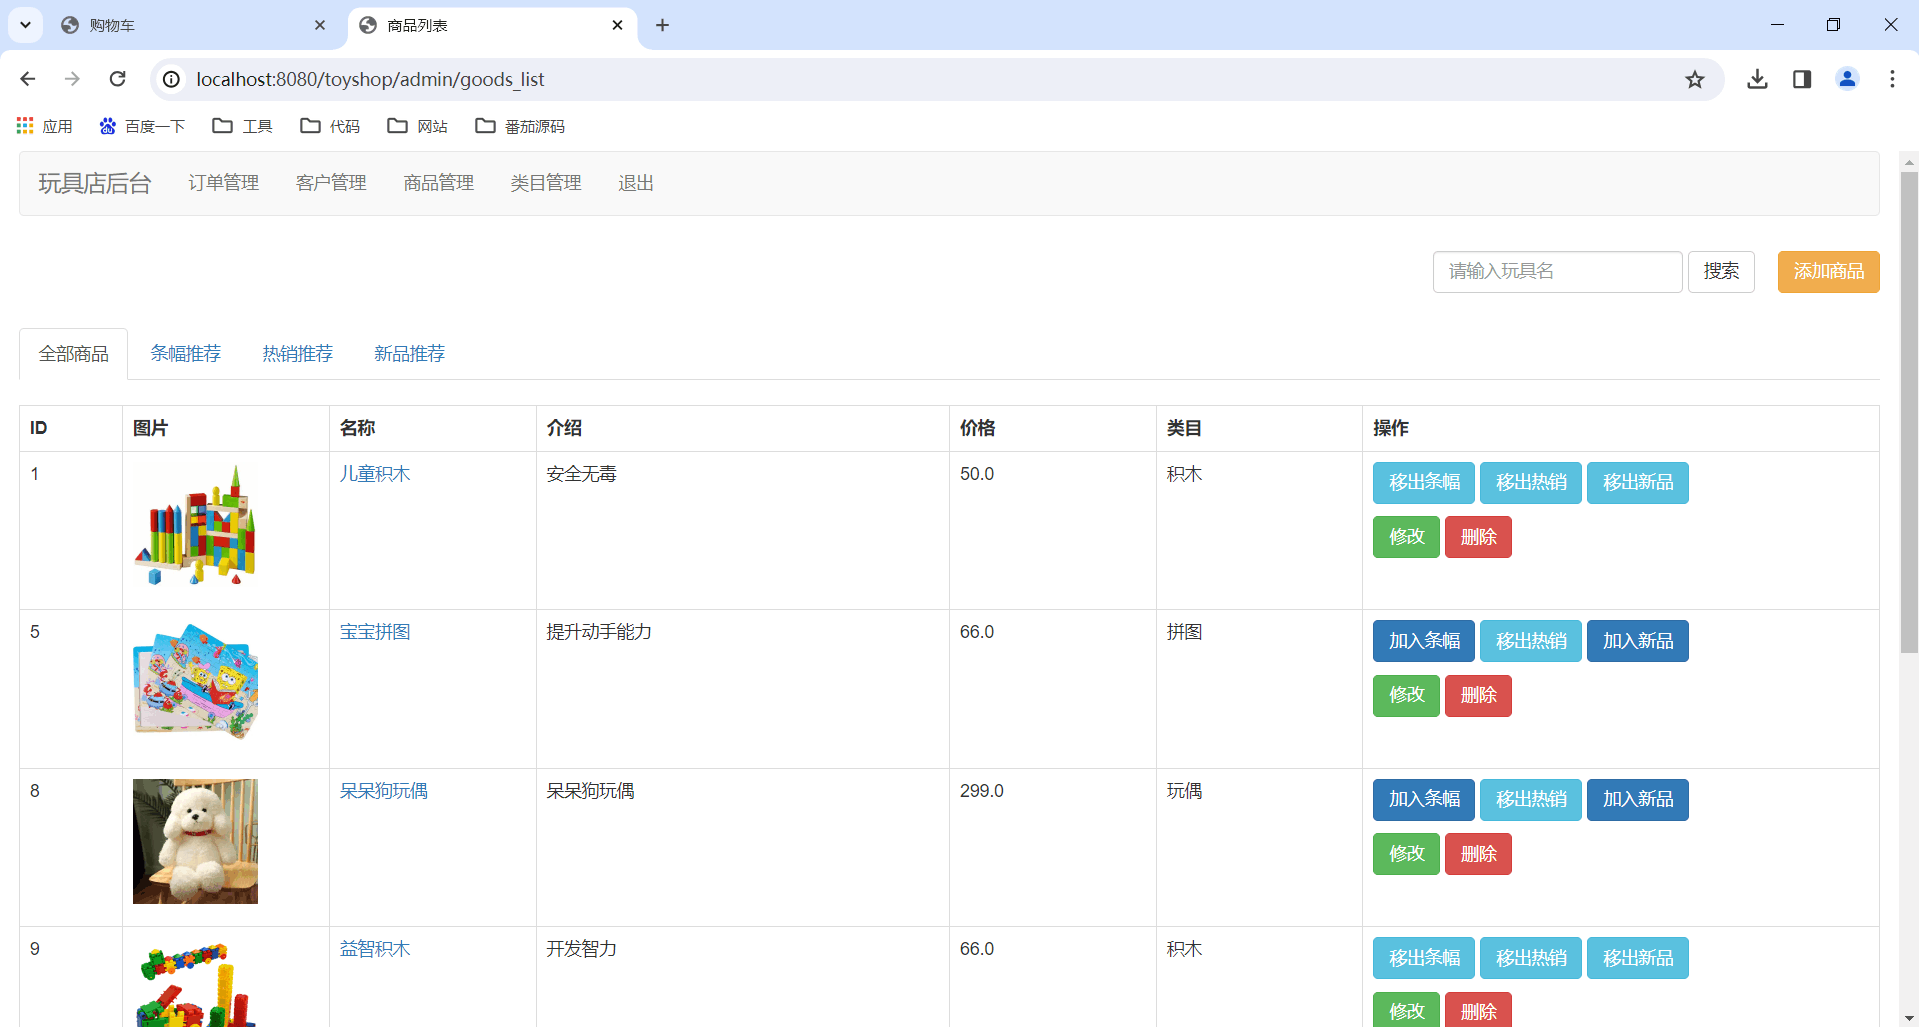Switch to the 新品推荐 tab

point(410,354)
